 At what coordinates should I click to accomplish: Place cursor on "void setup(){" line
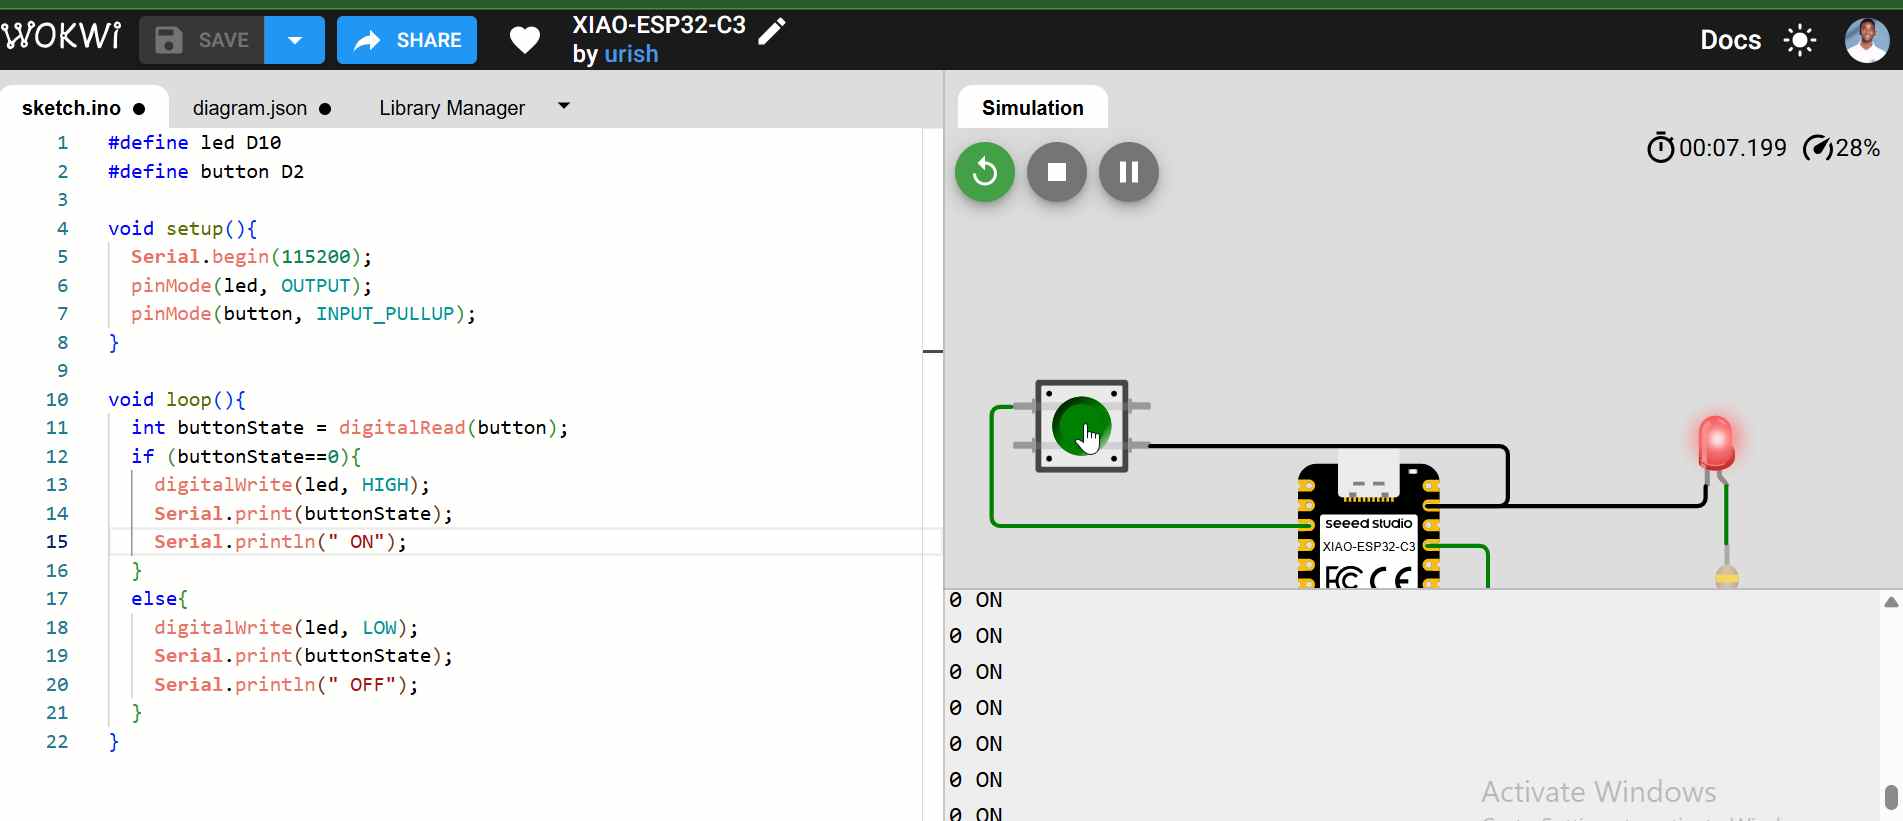[x=182, y=229]
